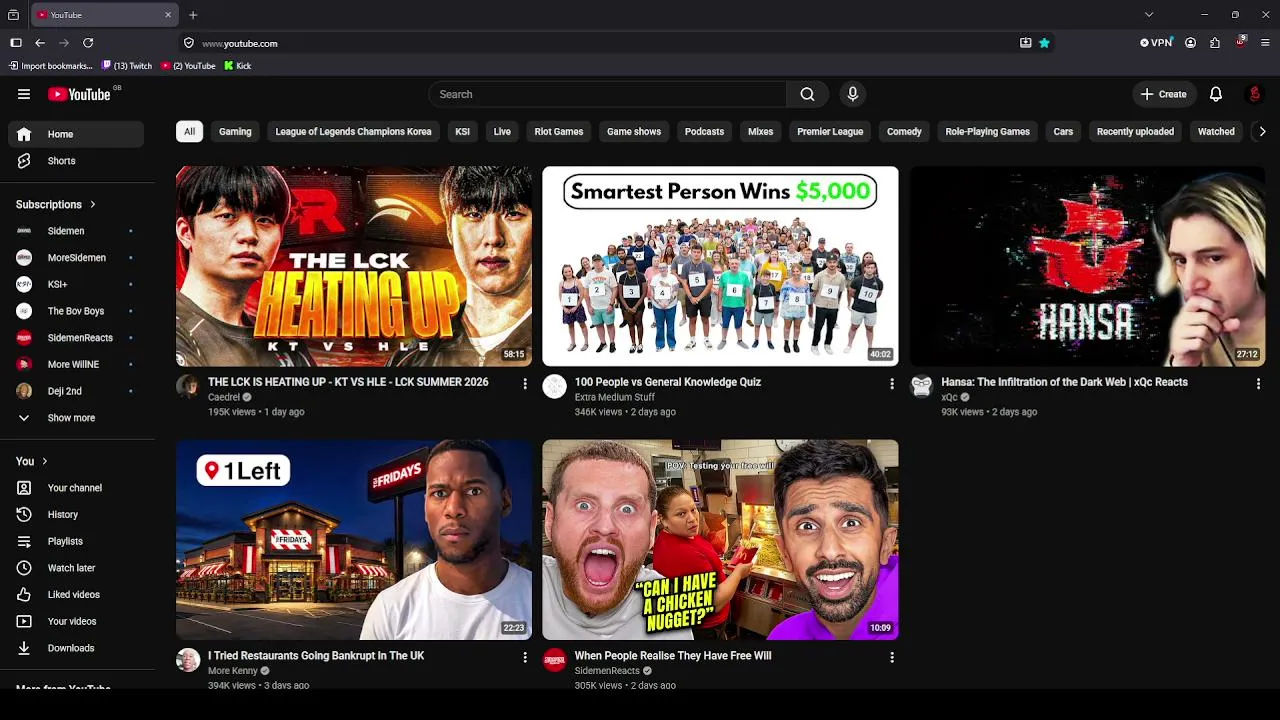Start voice search with the microphone icon
The height and width of the screenshot is (720, 1280).
coord(852,94)
